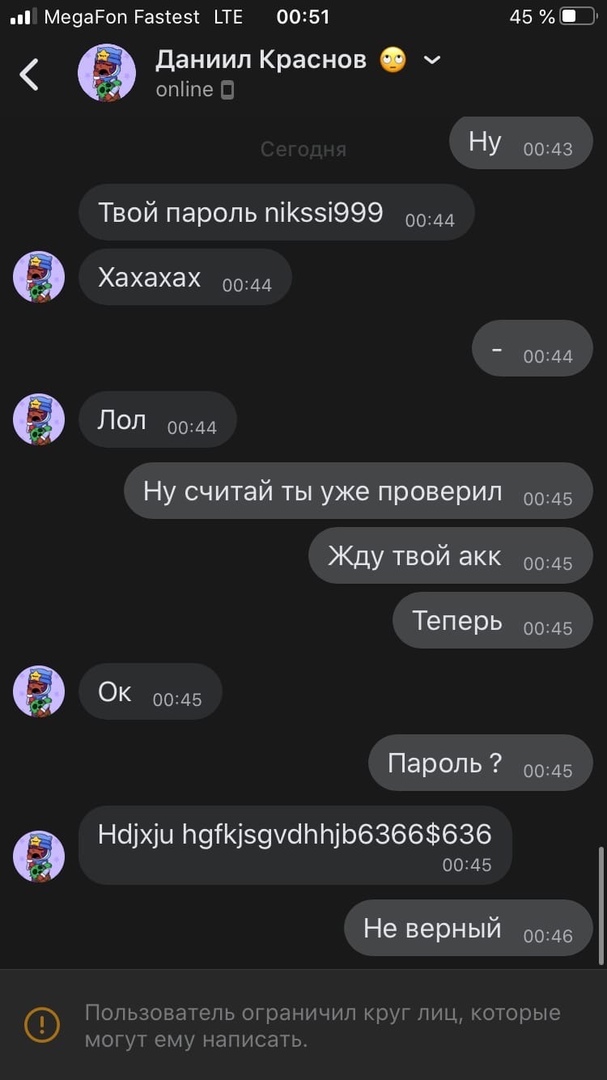
Task: Select the 'Жду твой акк' message
Action: point(451,556)
